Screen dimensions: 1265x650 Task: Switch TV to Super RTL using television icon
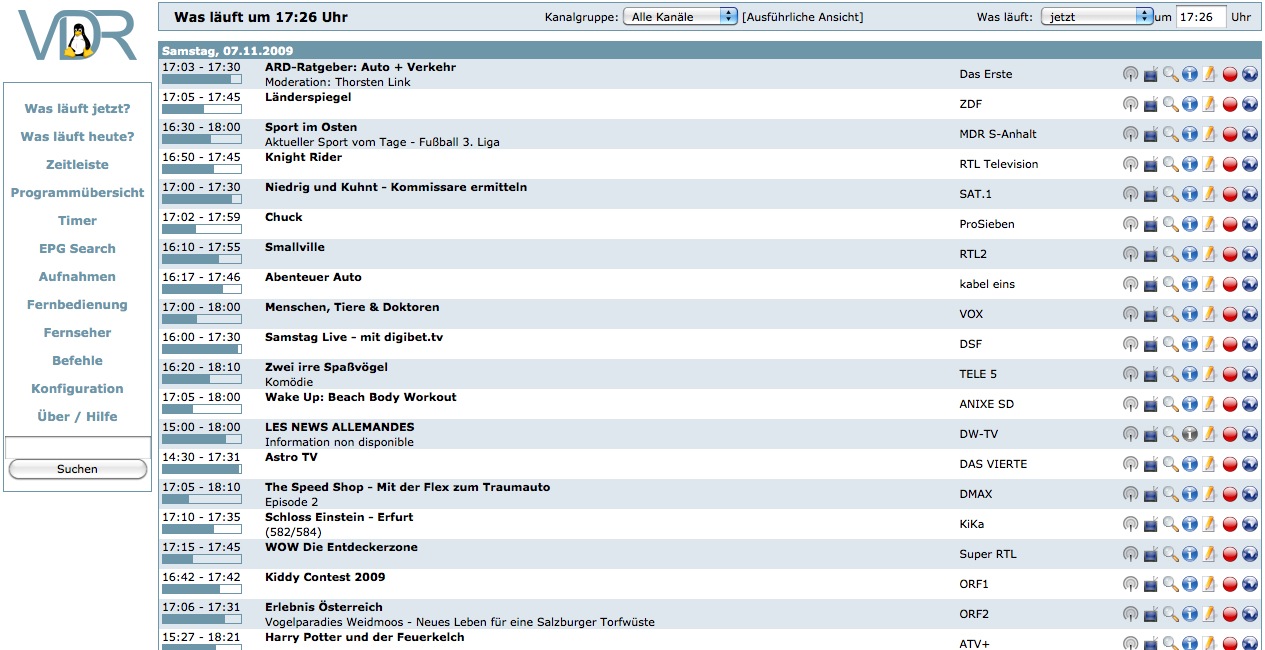pos(1151,554)
